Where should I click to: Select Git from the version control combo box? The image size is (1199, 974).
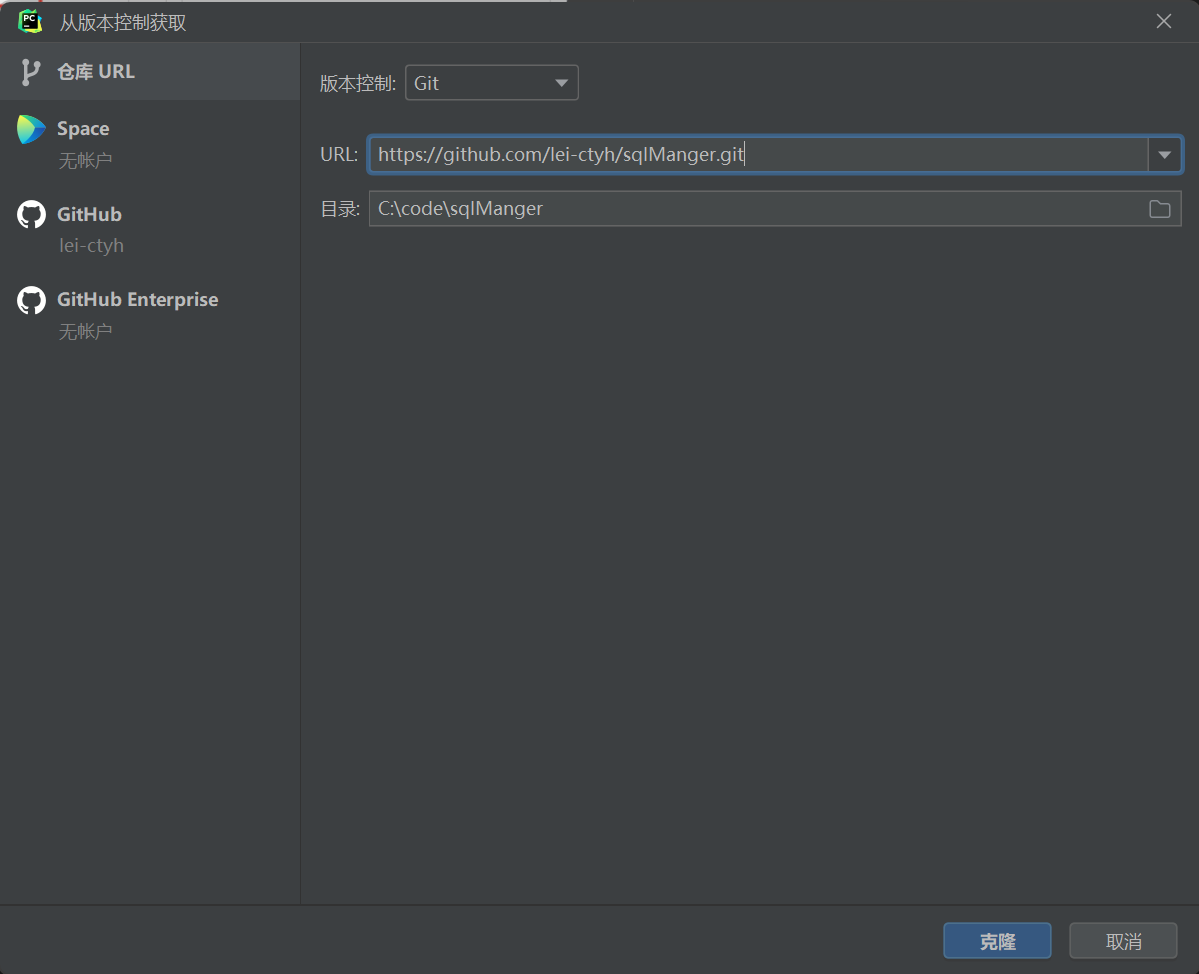coord(490,82)
